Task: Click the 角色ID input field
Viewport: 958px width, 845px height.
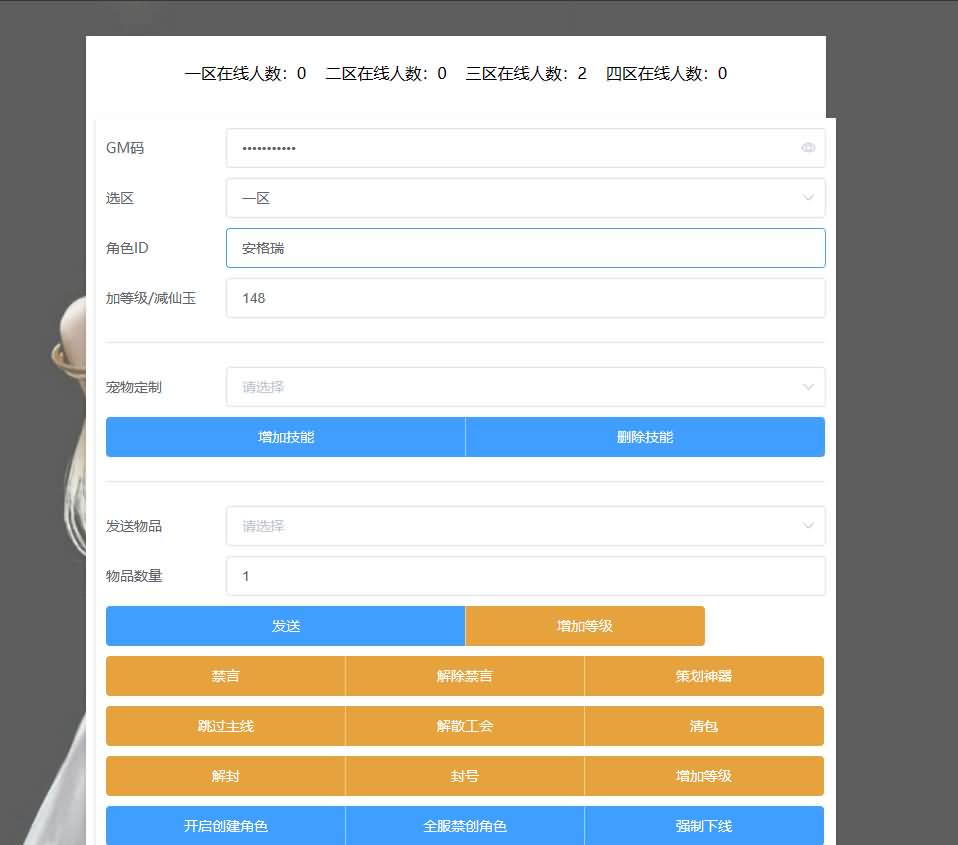Action: tap(525, 248)
